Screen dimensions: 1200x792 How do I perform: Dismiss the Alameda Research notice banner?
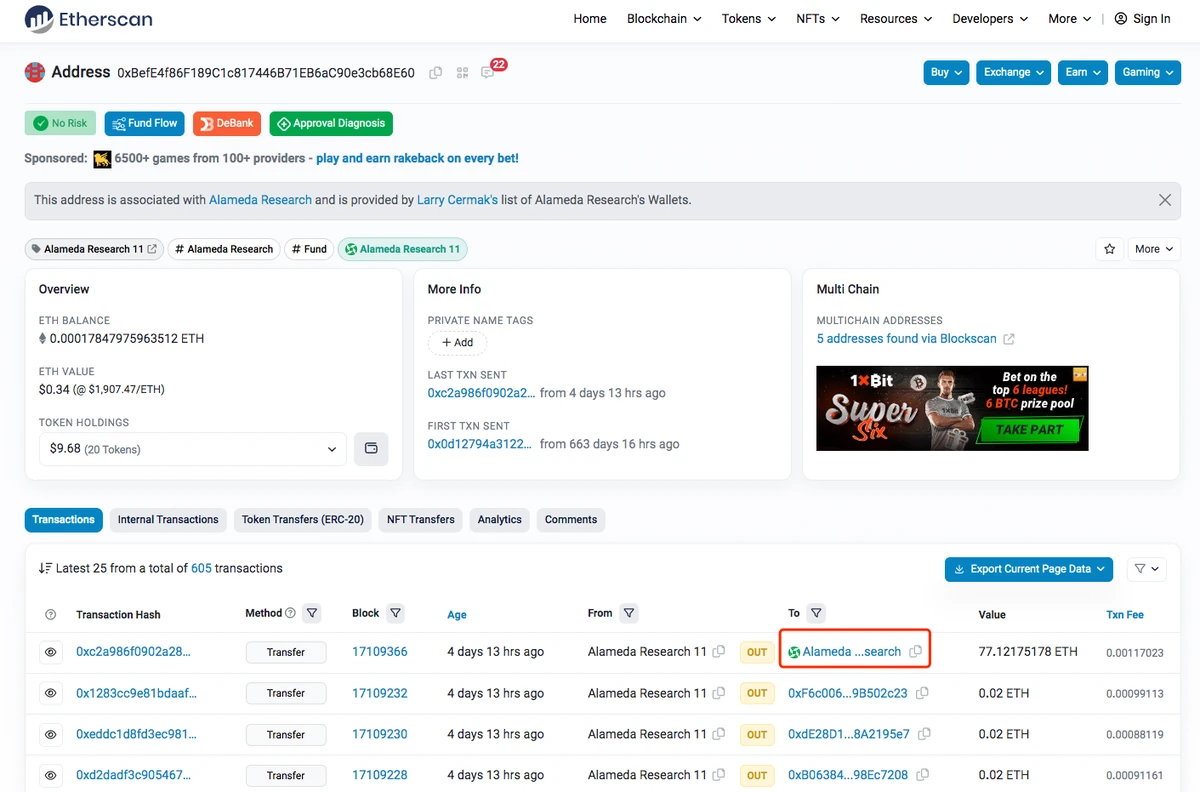(1164, 200)
